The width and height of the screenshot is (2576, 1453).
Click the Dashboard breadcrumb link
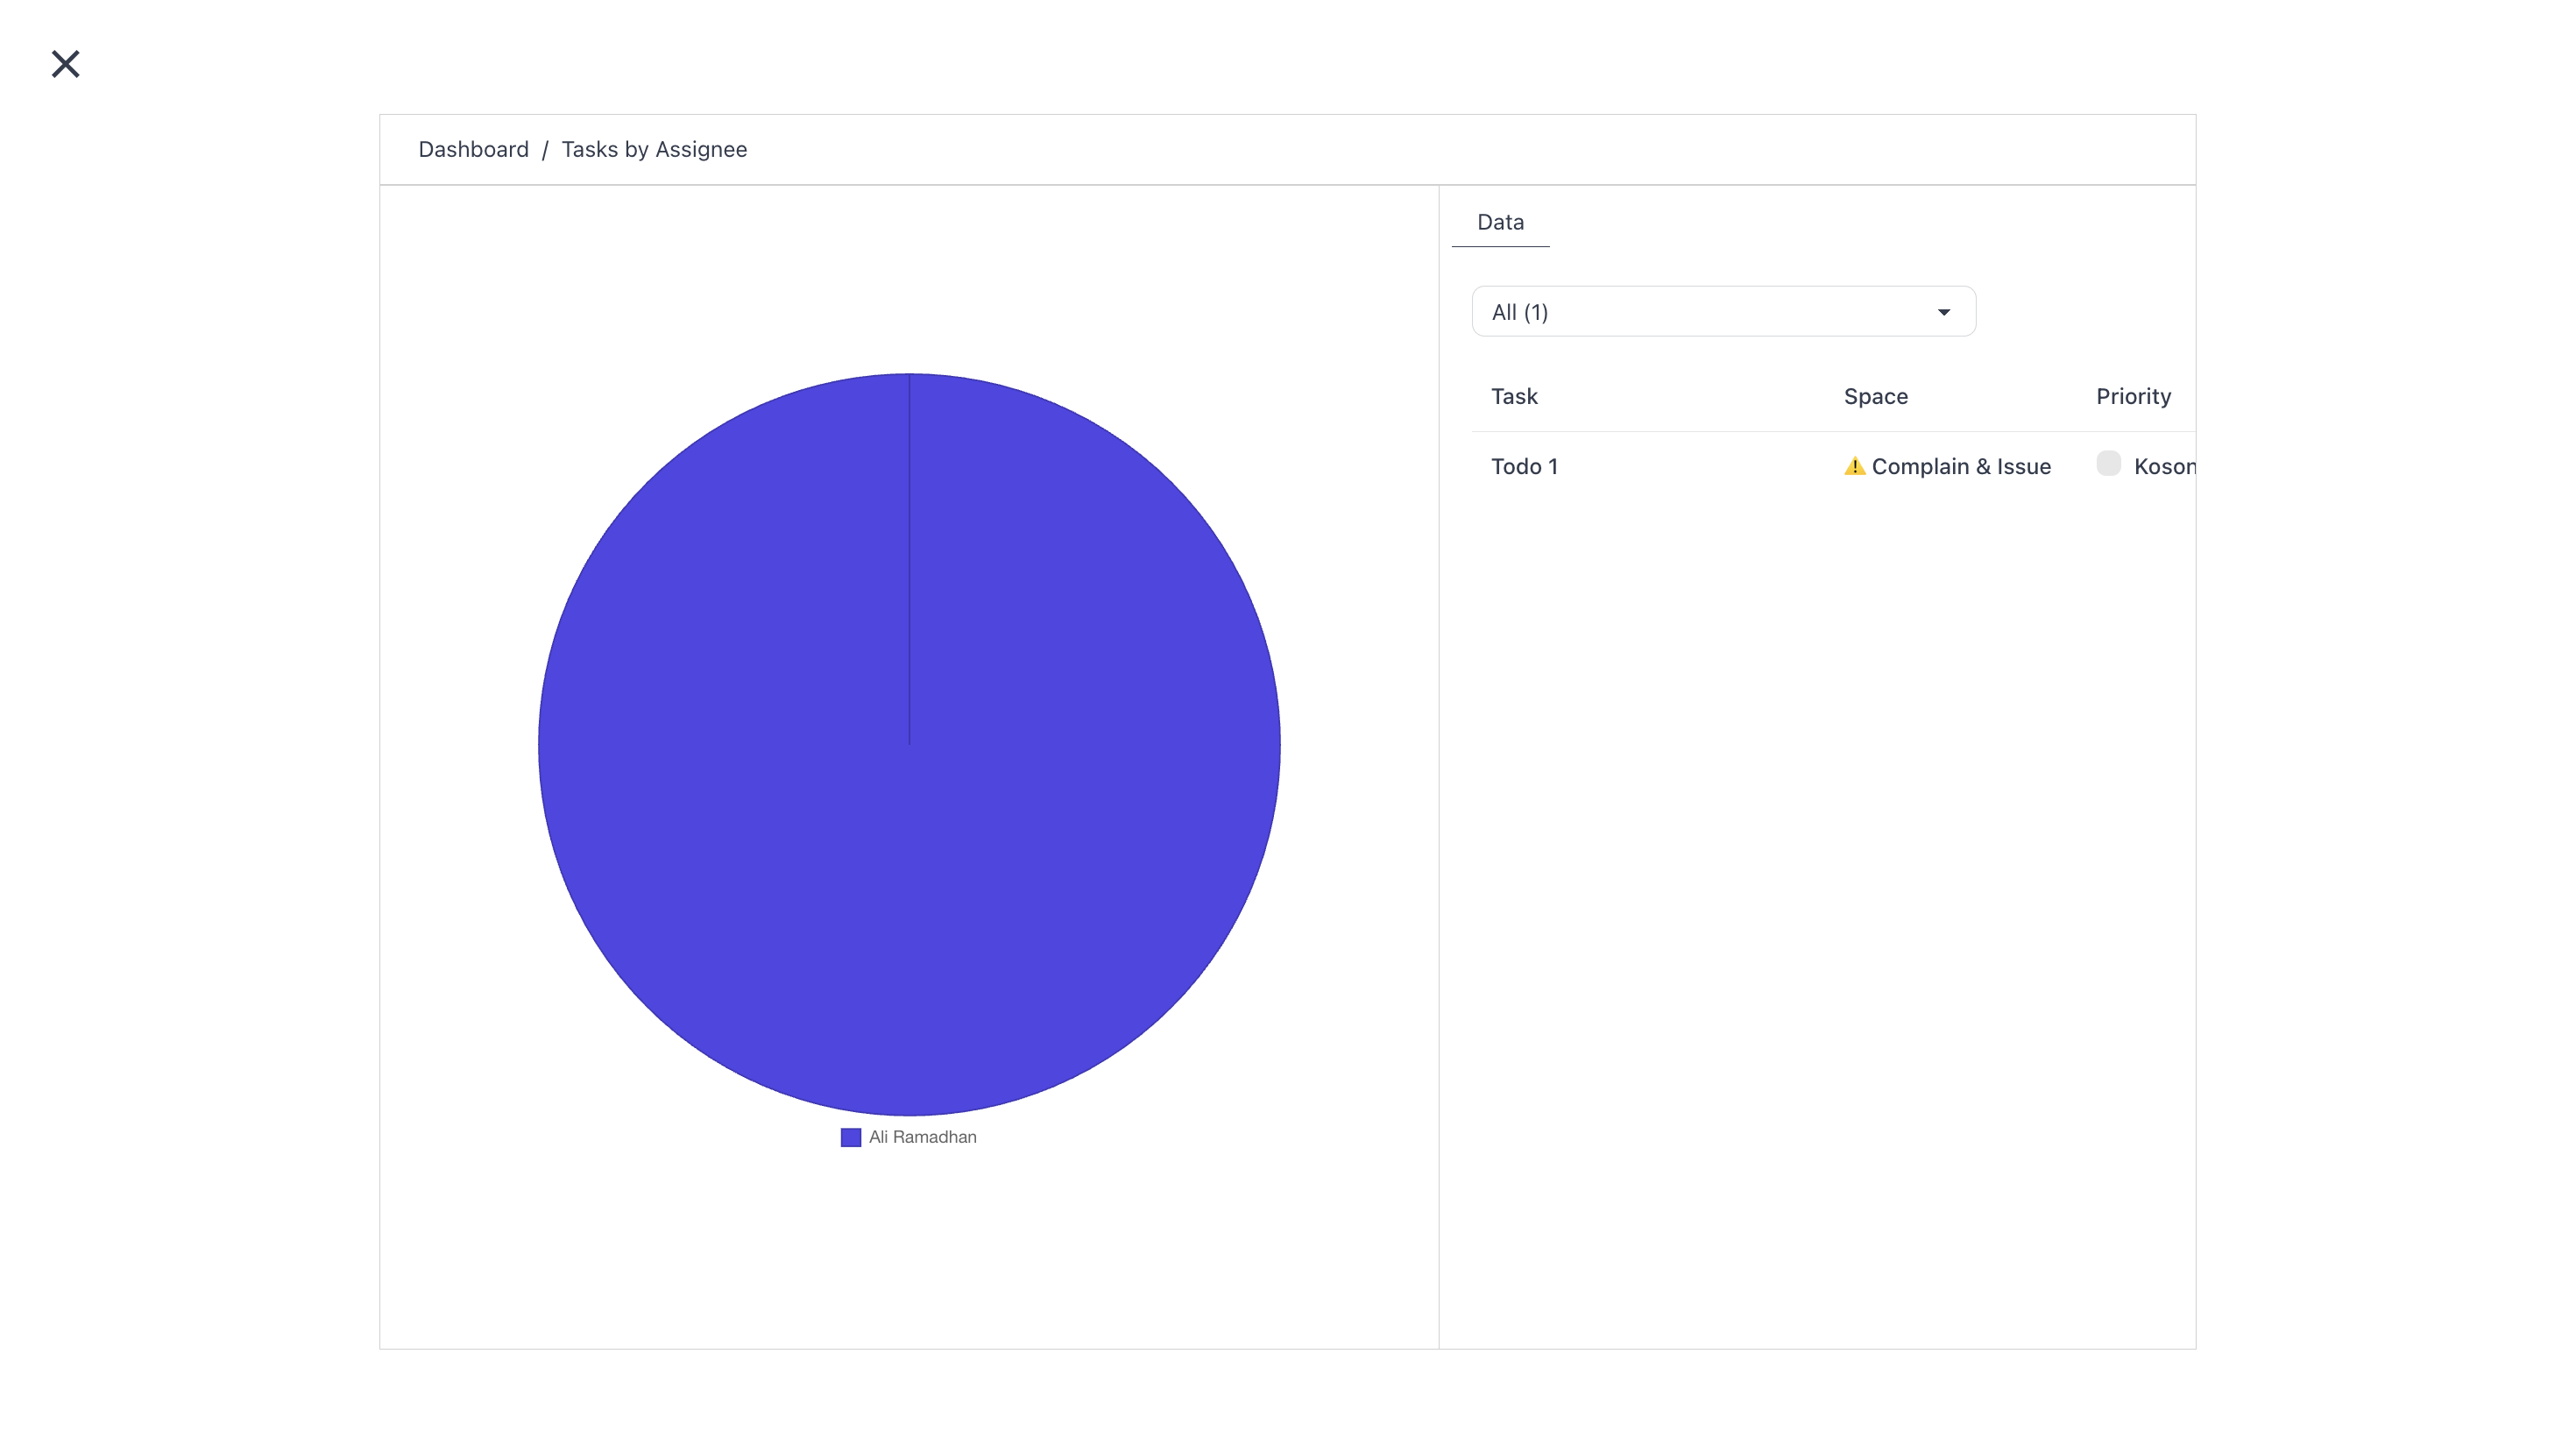tap(473, 149)
